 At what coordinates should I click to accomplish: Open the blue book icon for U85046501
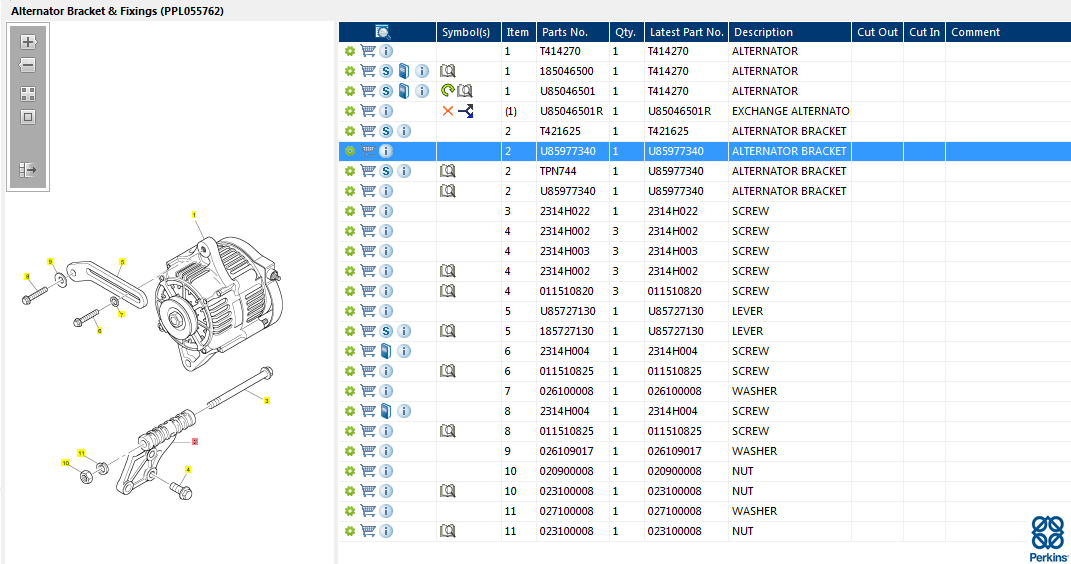coord(404,91)
